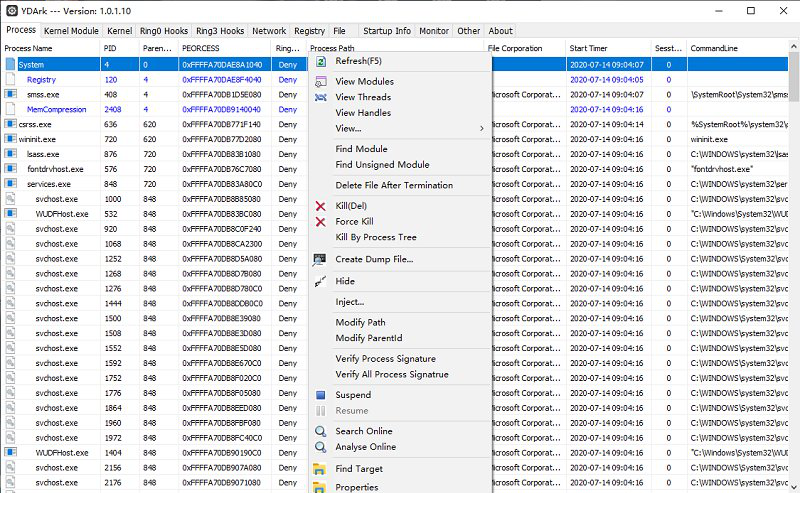Choose Verify Process Signature
Viewport: 800px width, 512px height.
[x=385, y=359]
